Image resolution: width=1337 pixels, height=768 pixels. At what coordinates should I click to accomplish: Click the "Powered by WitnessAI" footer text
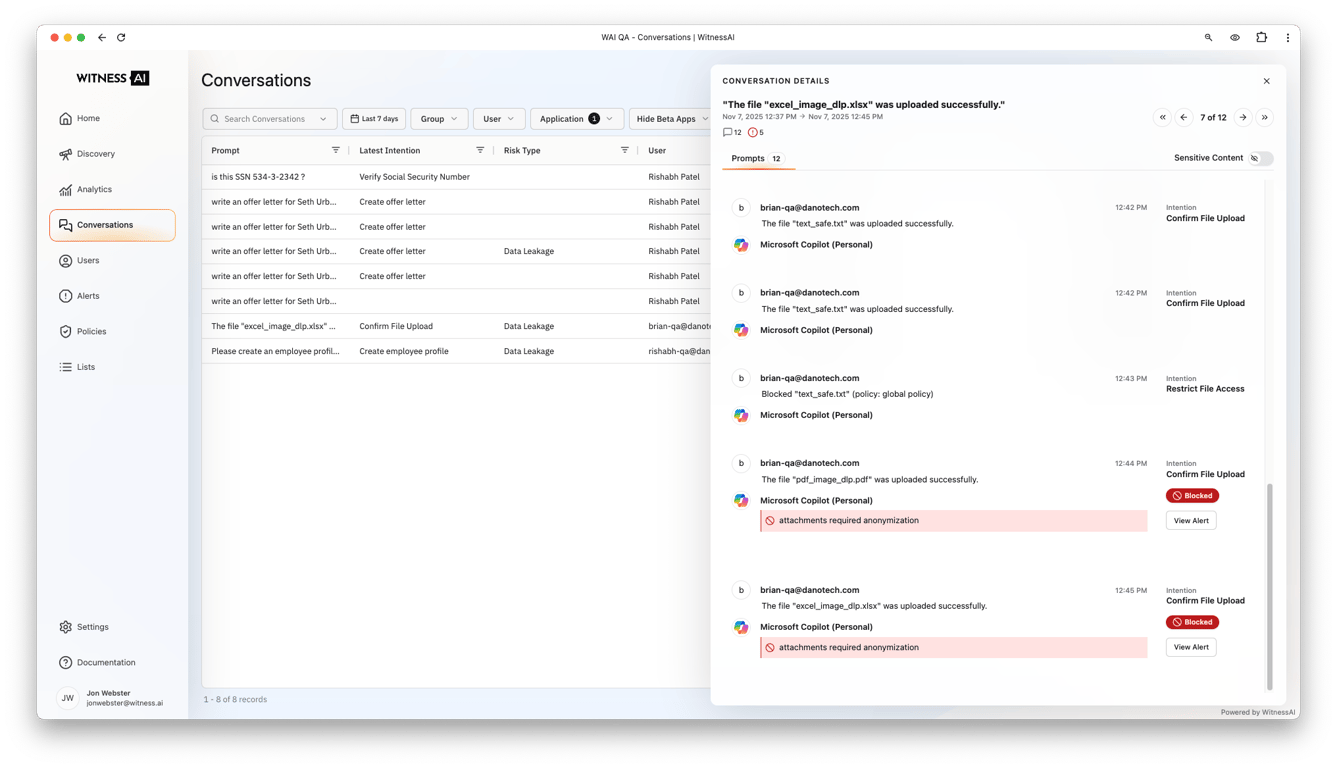click(1258, 712)
